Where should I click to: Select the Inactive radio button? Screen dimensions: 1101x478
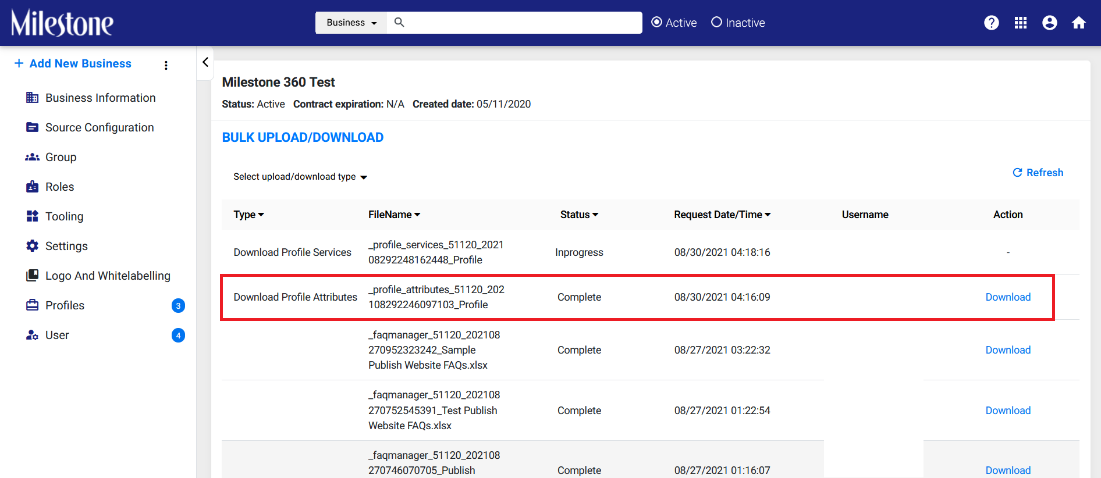(x=716, y=22)
